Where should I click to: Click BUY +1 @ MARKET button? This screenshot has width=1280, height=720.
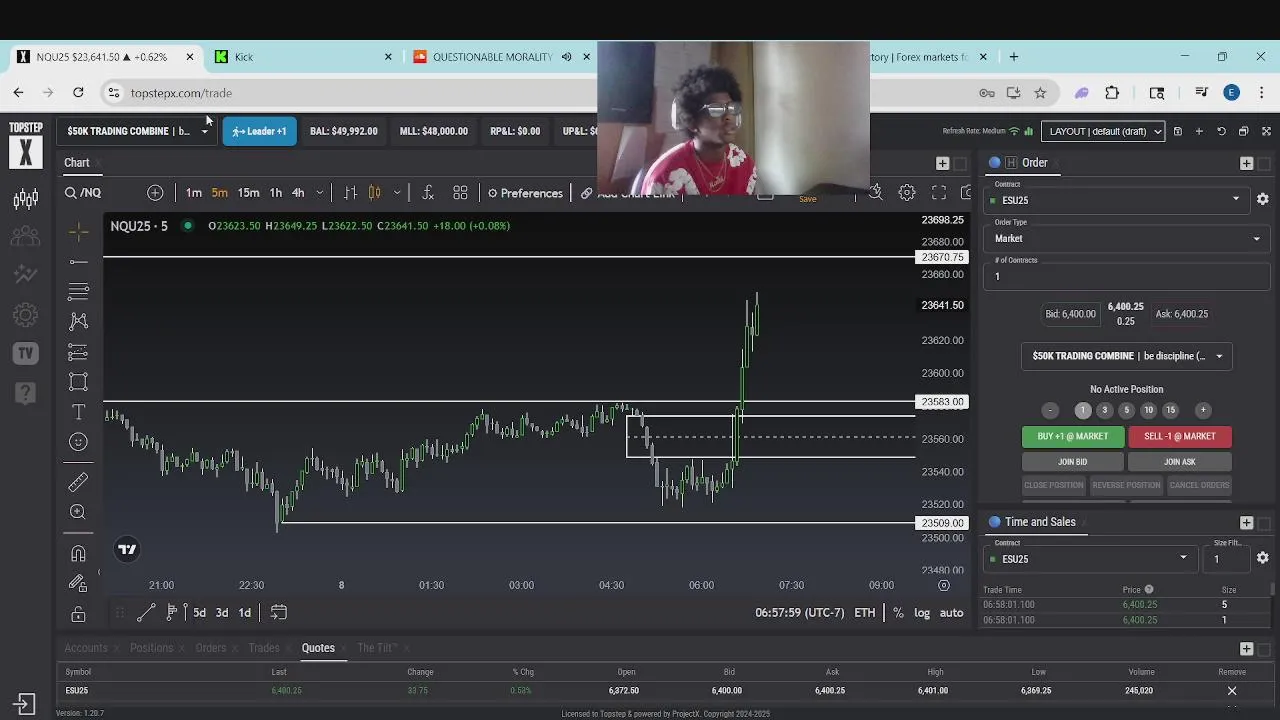(x=1072, y=436)
